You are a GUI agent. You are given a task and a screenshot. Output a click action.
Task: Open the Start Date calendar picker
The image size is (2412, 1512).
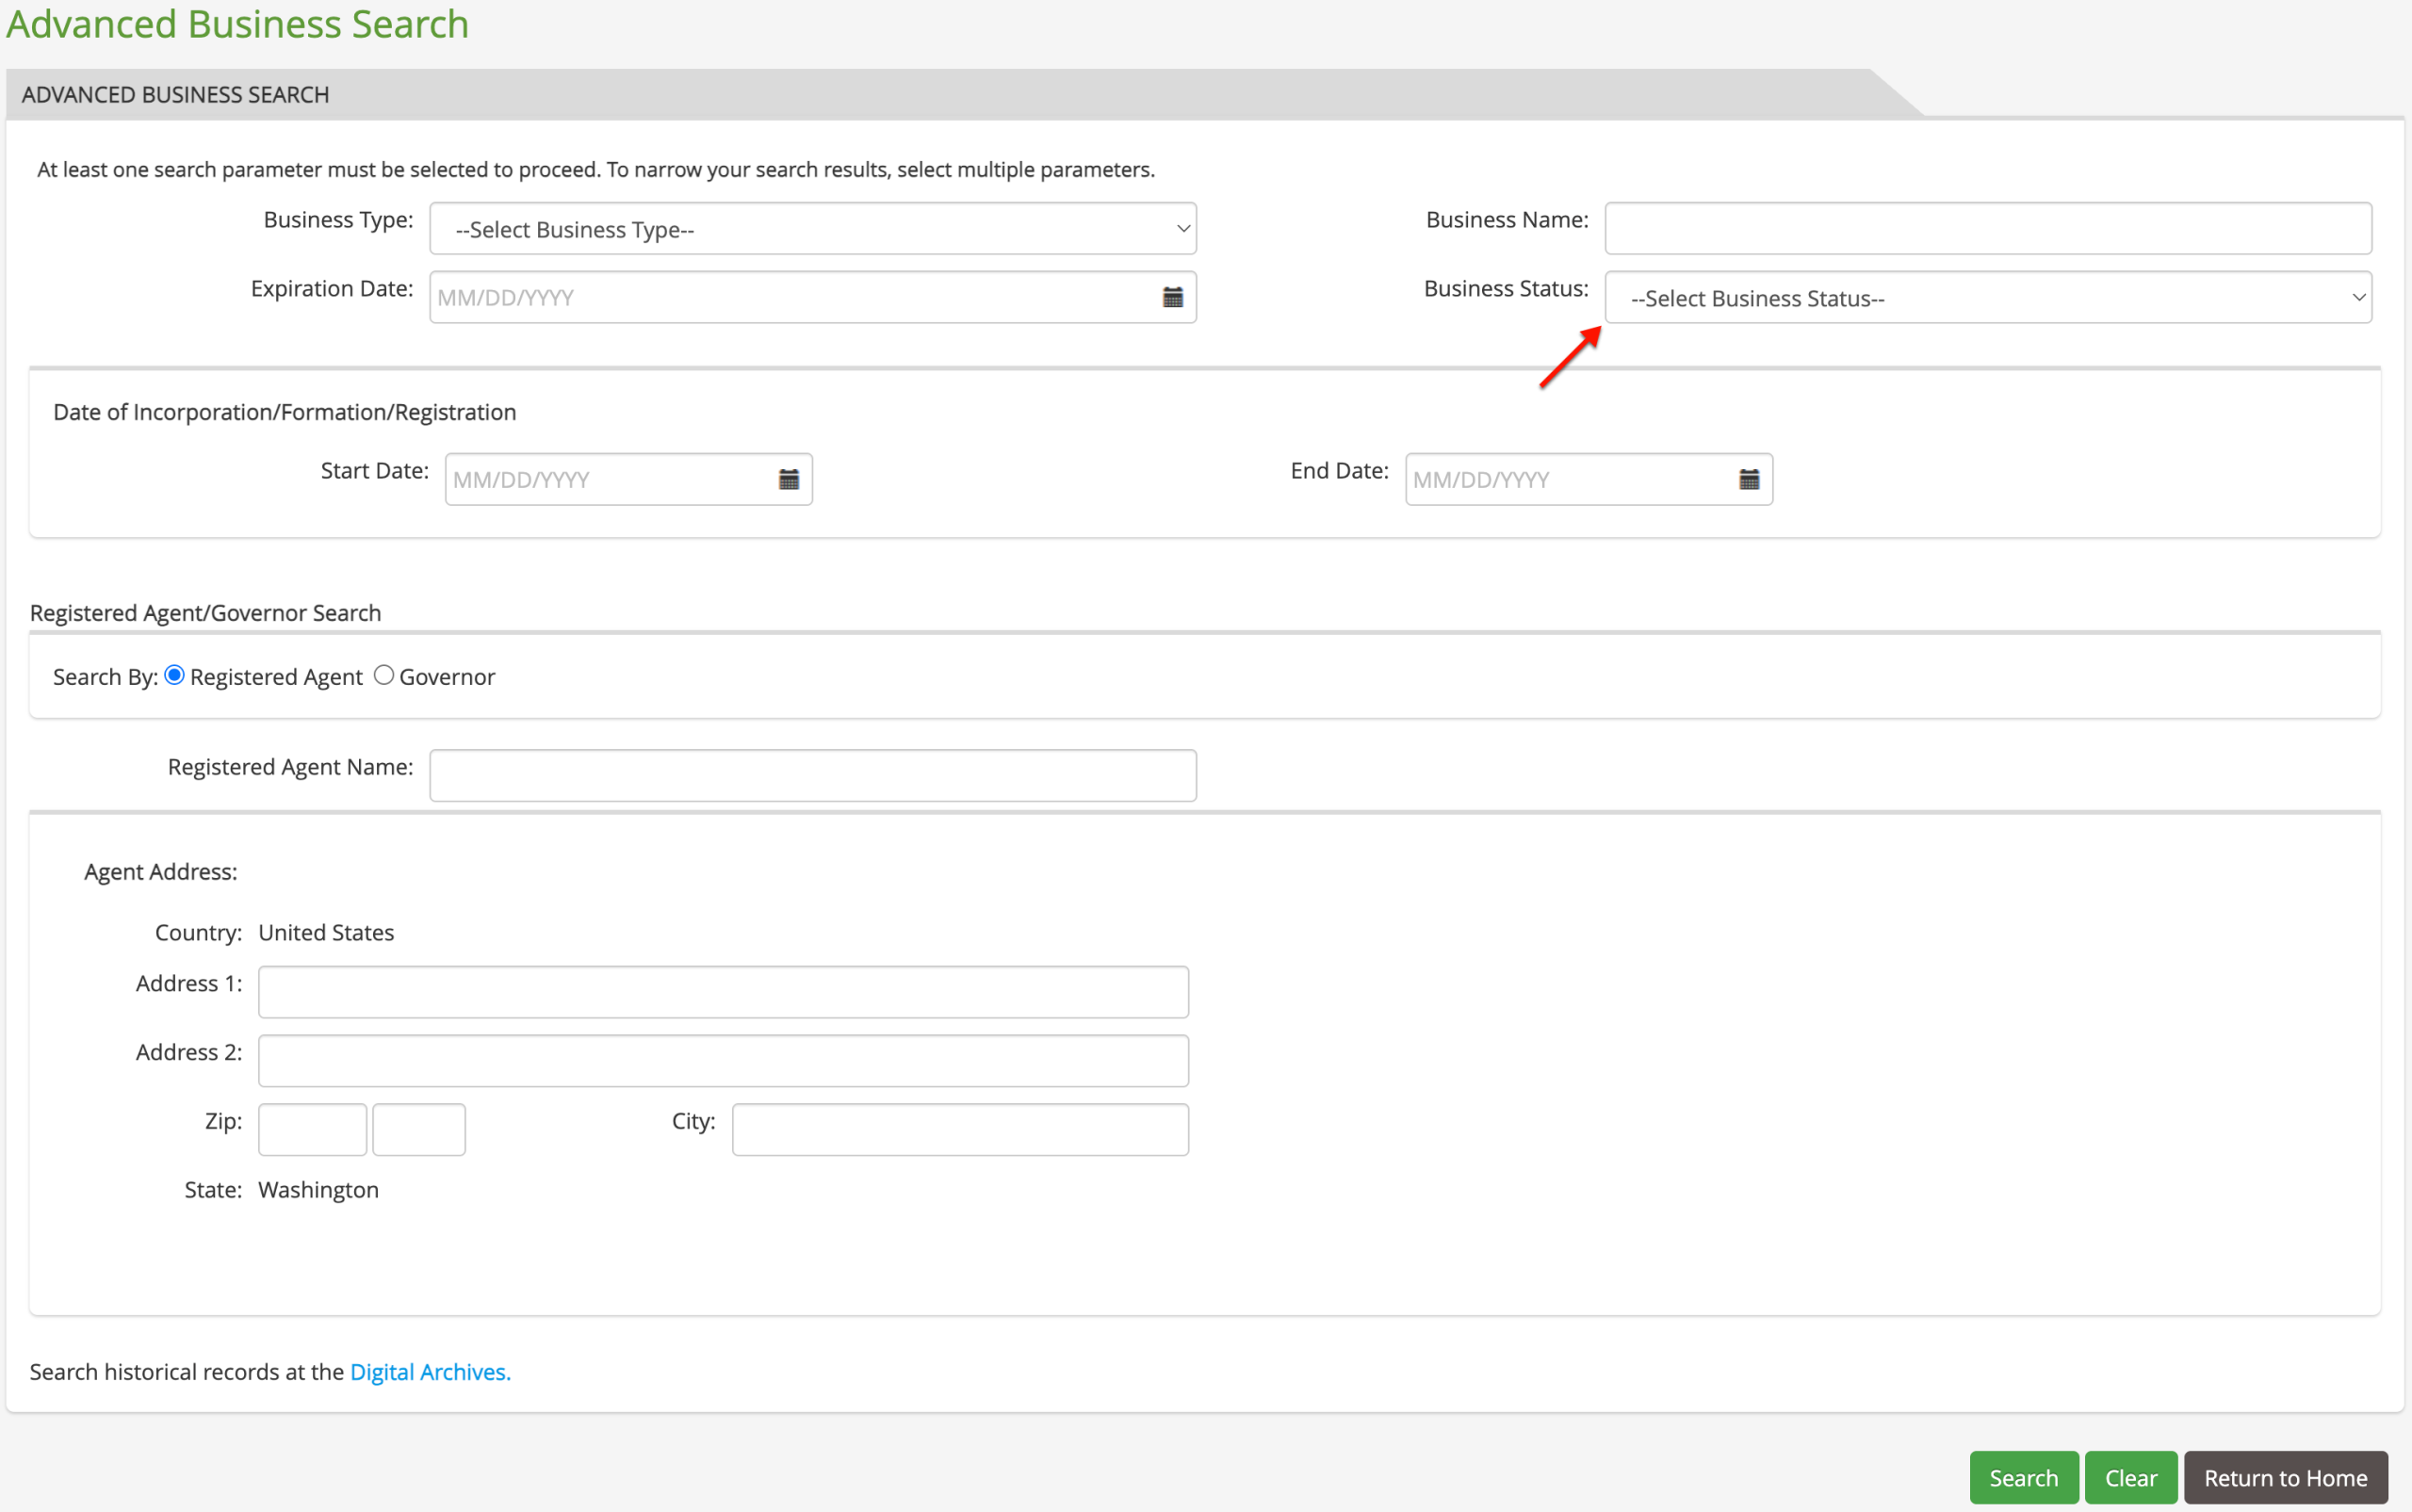(x=789, y=479)
